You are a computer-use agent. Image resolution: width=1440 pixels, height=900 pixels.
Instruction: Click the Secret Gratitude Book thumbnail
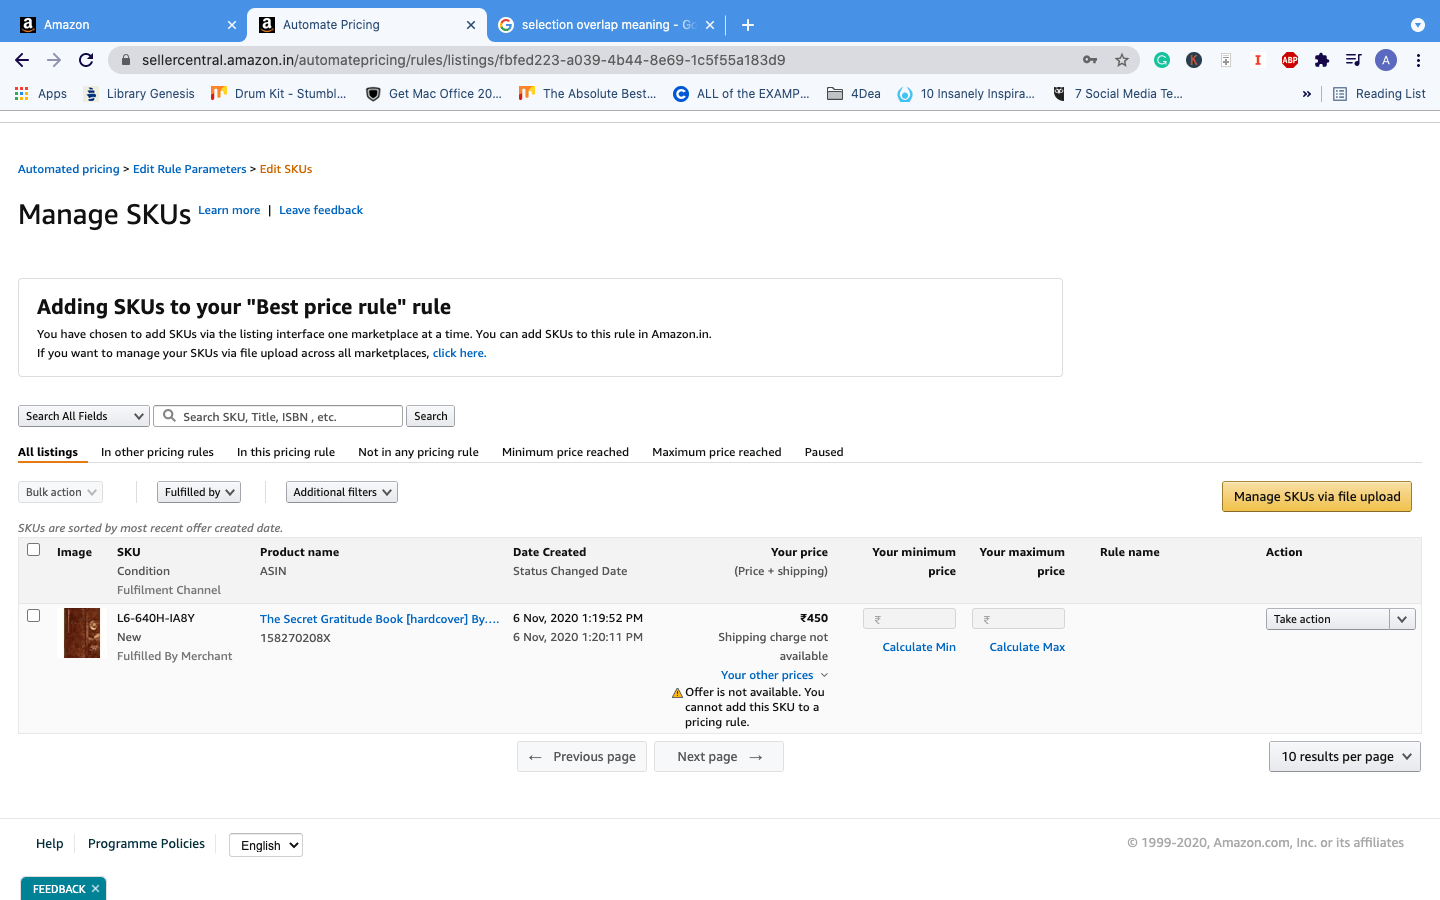82,633
